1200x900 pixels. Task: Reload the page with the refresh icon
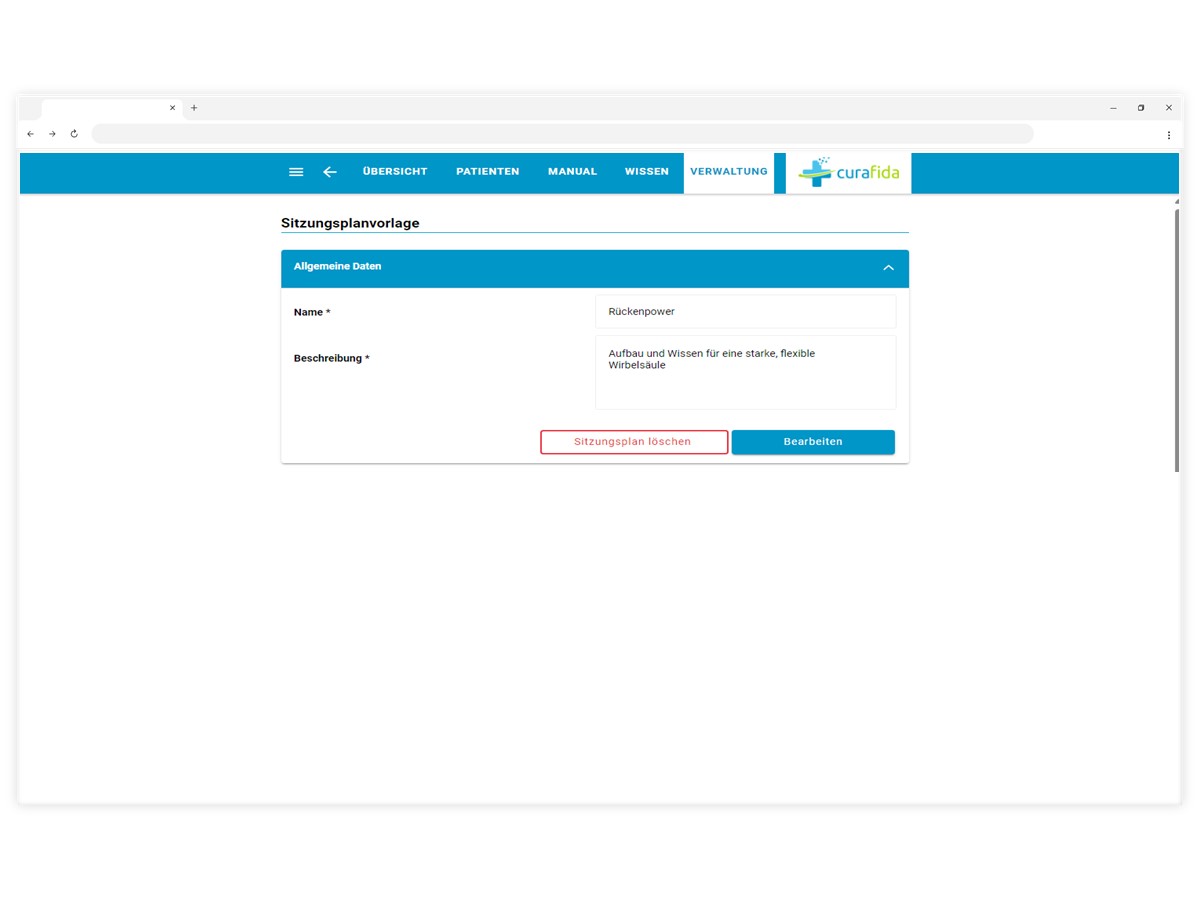74,134
